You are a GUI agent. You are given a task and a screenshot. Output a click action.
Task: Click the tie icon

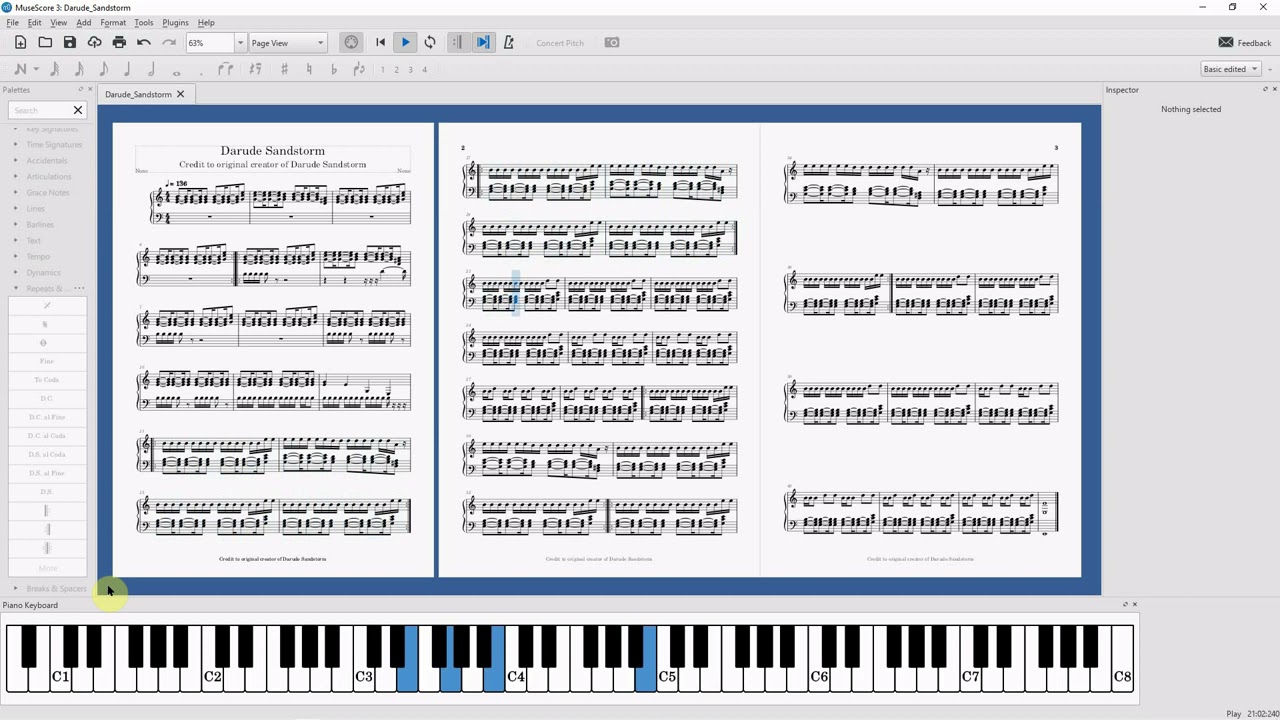(226, 69)
